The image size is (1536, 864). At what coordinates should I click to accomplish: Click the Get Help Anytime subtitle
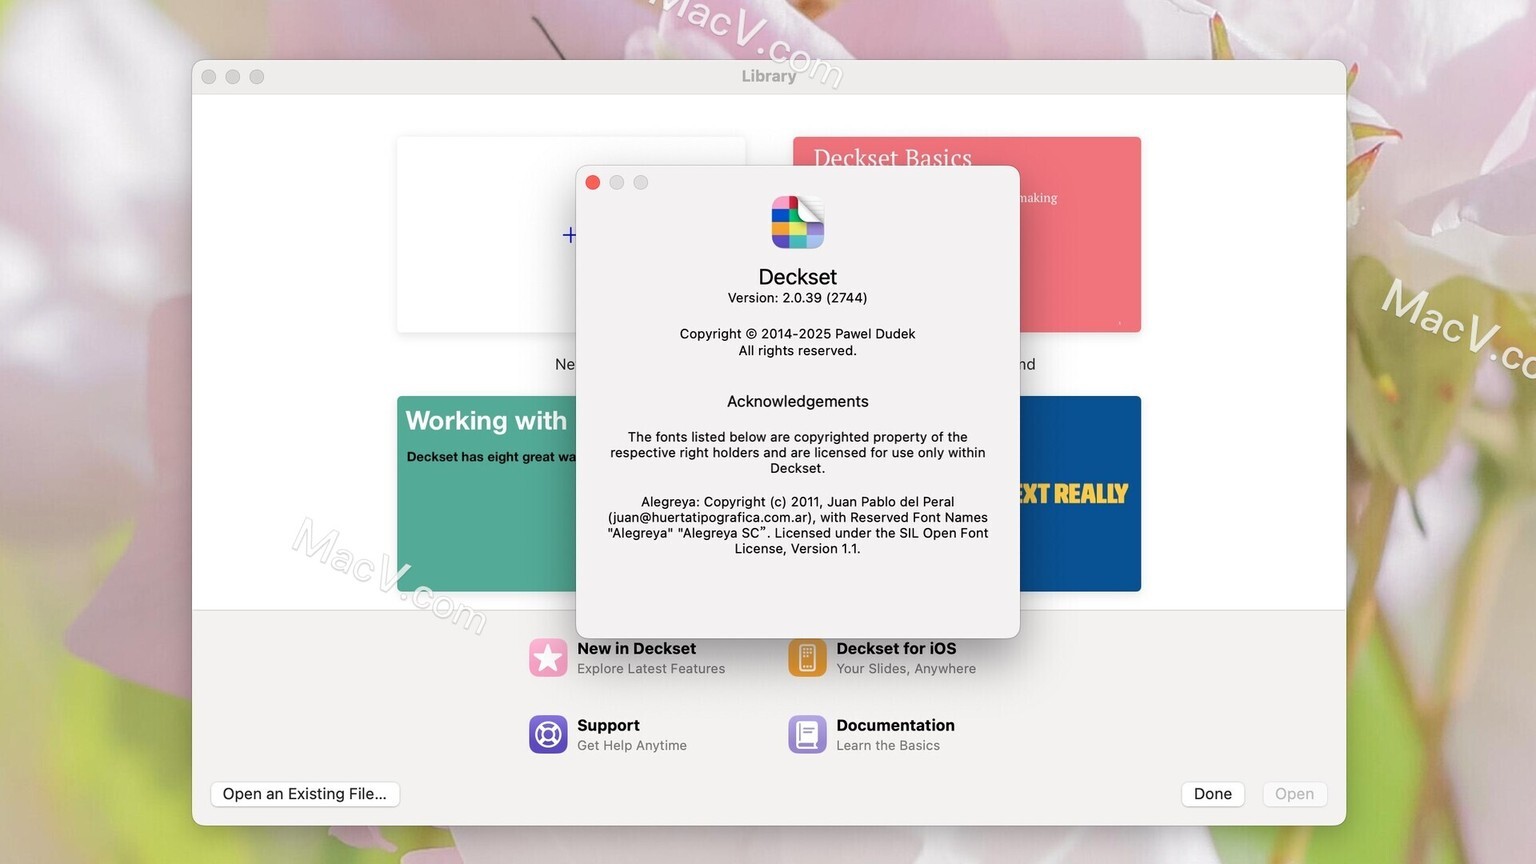point(632,746)
